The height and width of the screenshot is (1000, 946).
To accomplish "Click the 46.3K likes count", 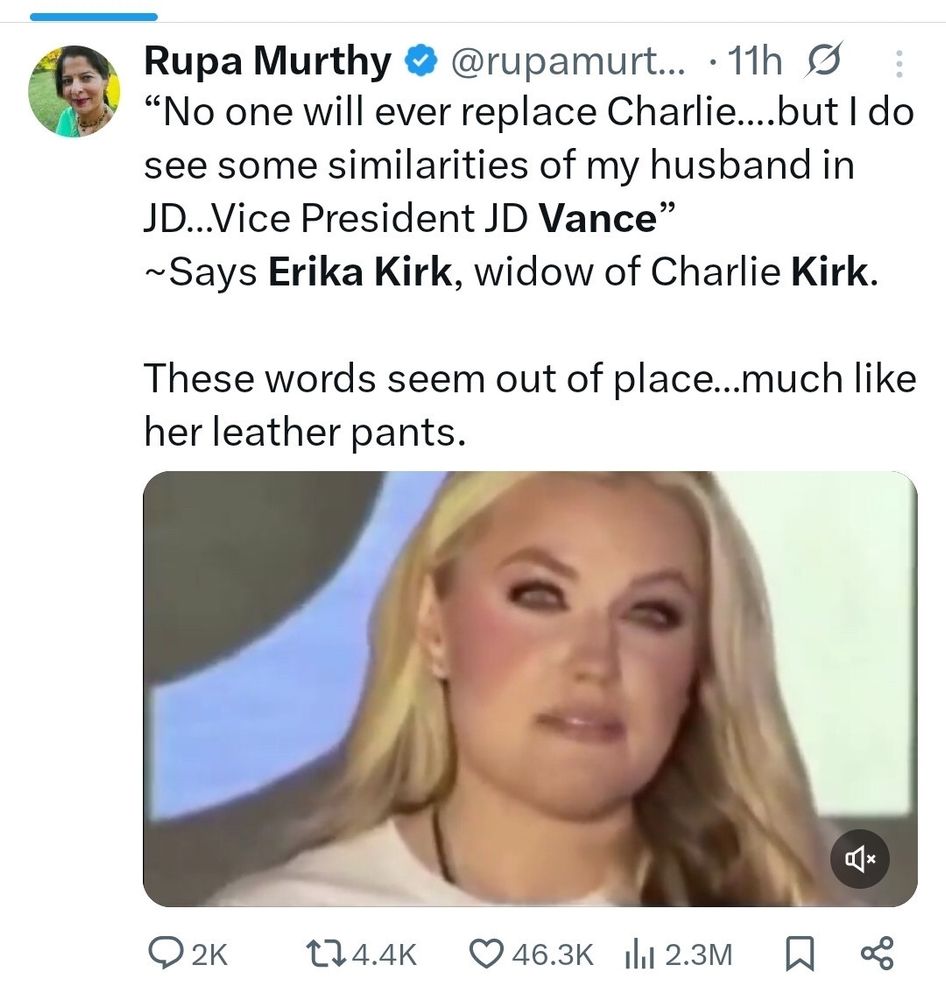I will (x=551, y=954).
